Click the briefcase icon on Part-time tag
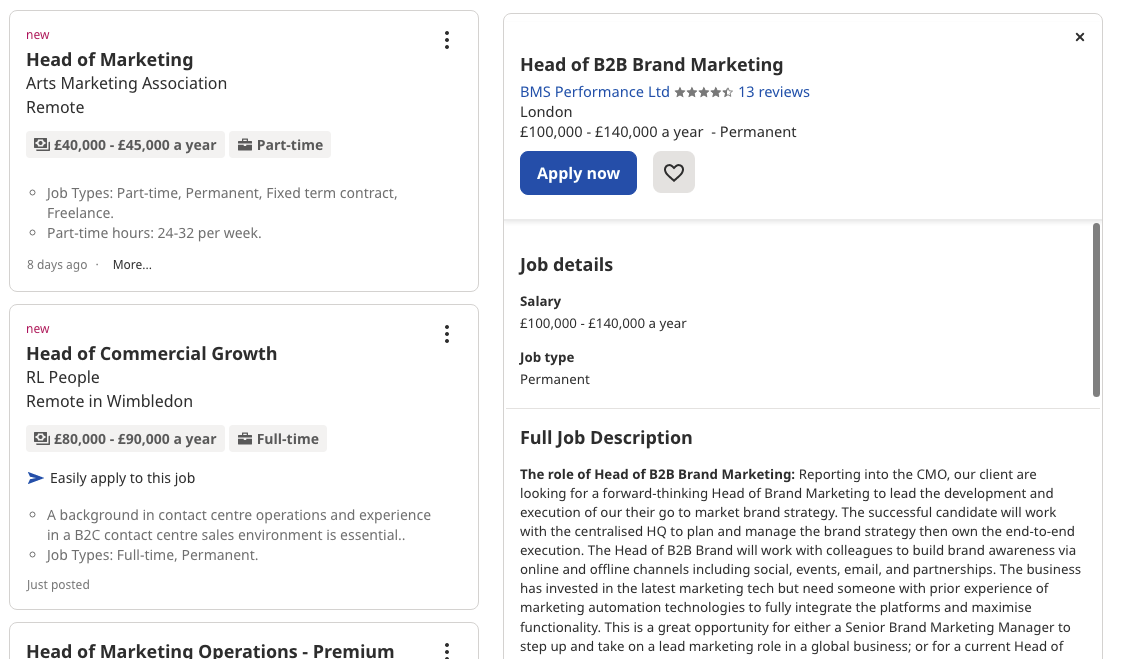The width and height of the screenshot is (1122, 659). click(x=244, y=145)
